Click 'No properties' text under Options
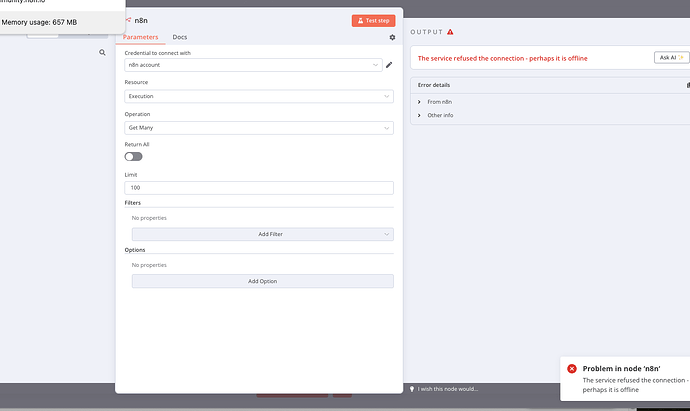Viewport: 690px width, 411px height. [149, 265]
